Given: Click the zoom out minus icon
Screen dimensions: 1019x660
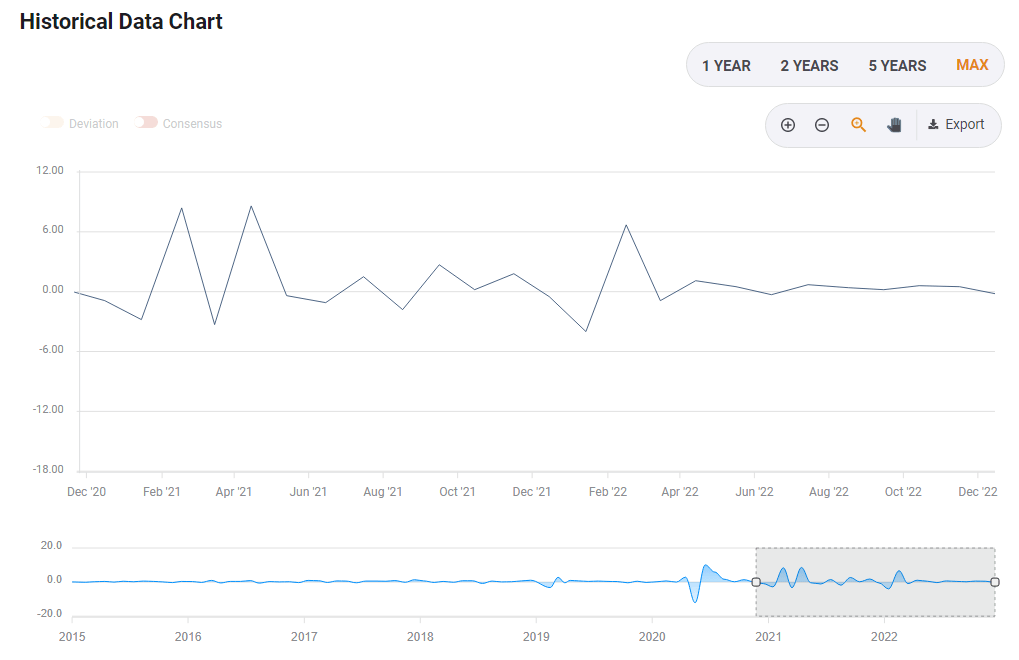Looking at the screenshot, I should click(x=822, y=125).
